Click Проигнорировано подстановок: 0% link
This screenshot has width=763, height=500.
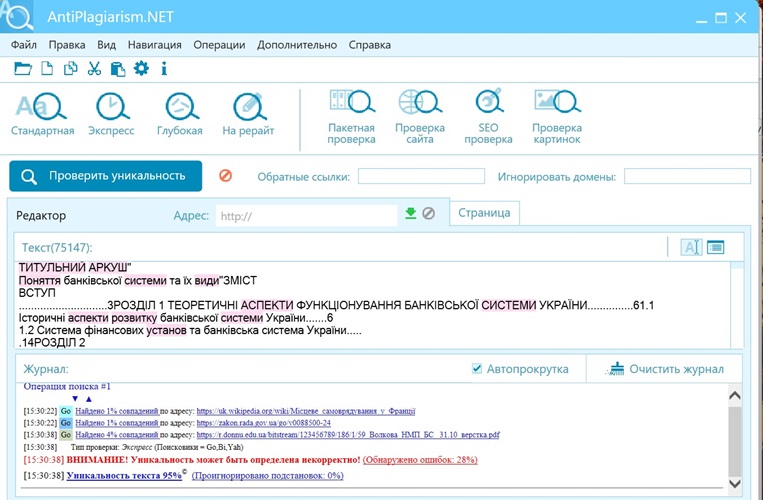[x=268, y=476]
